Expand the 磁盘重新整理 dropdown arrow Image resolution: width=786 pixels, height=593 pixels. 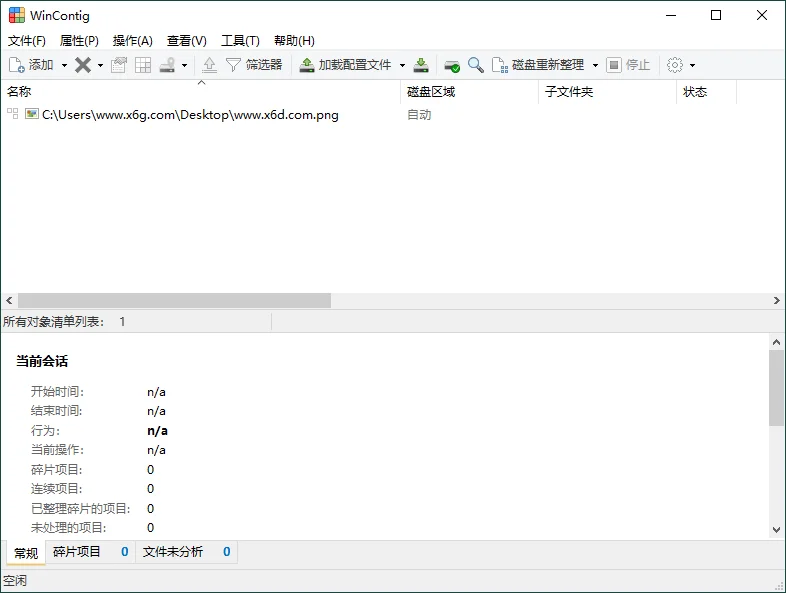596,66
